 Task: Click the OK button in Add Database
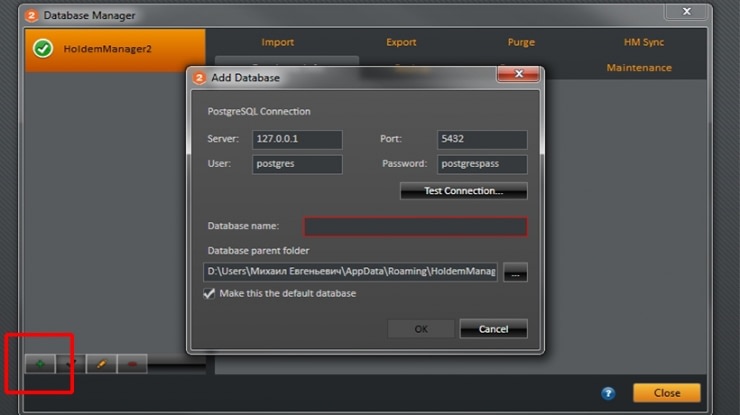click(421, 329)
